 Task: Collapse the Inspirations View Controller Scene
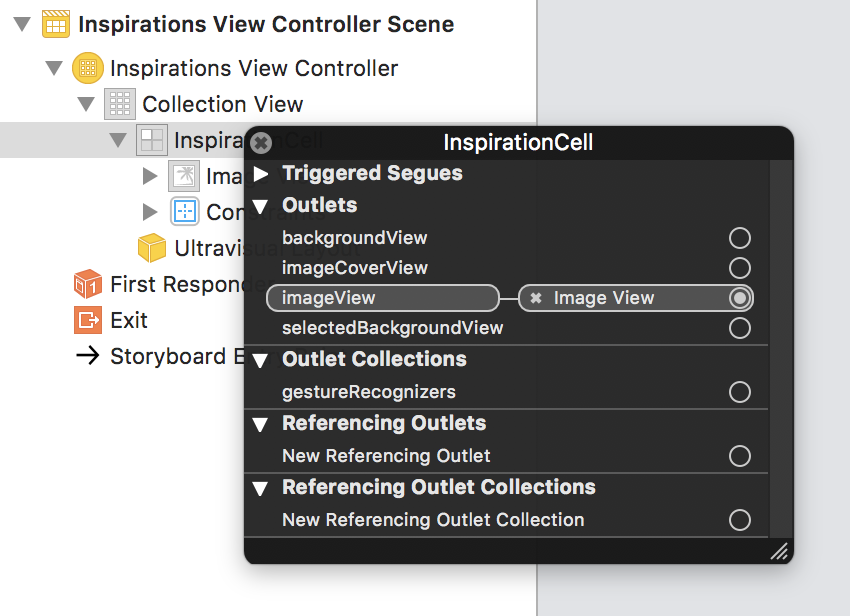point(22,24)
